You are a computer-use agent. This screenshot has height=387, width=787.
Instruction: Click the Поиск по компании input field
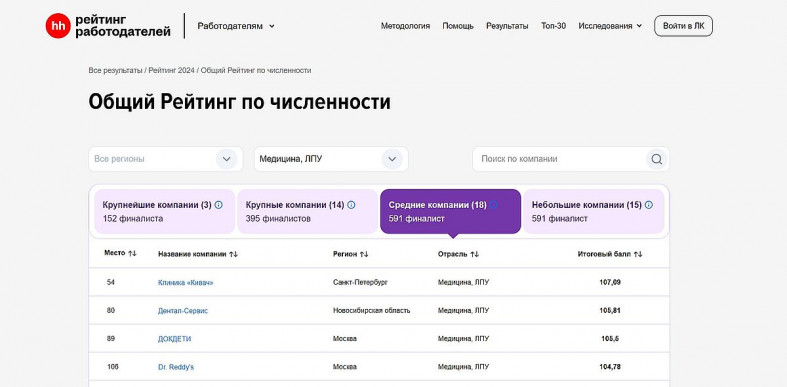point(559,159)
